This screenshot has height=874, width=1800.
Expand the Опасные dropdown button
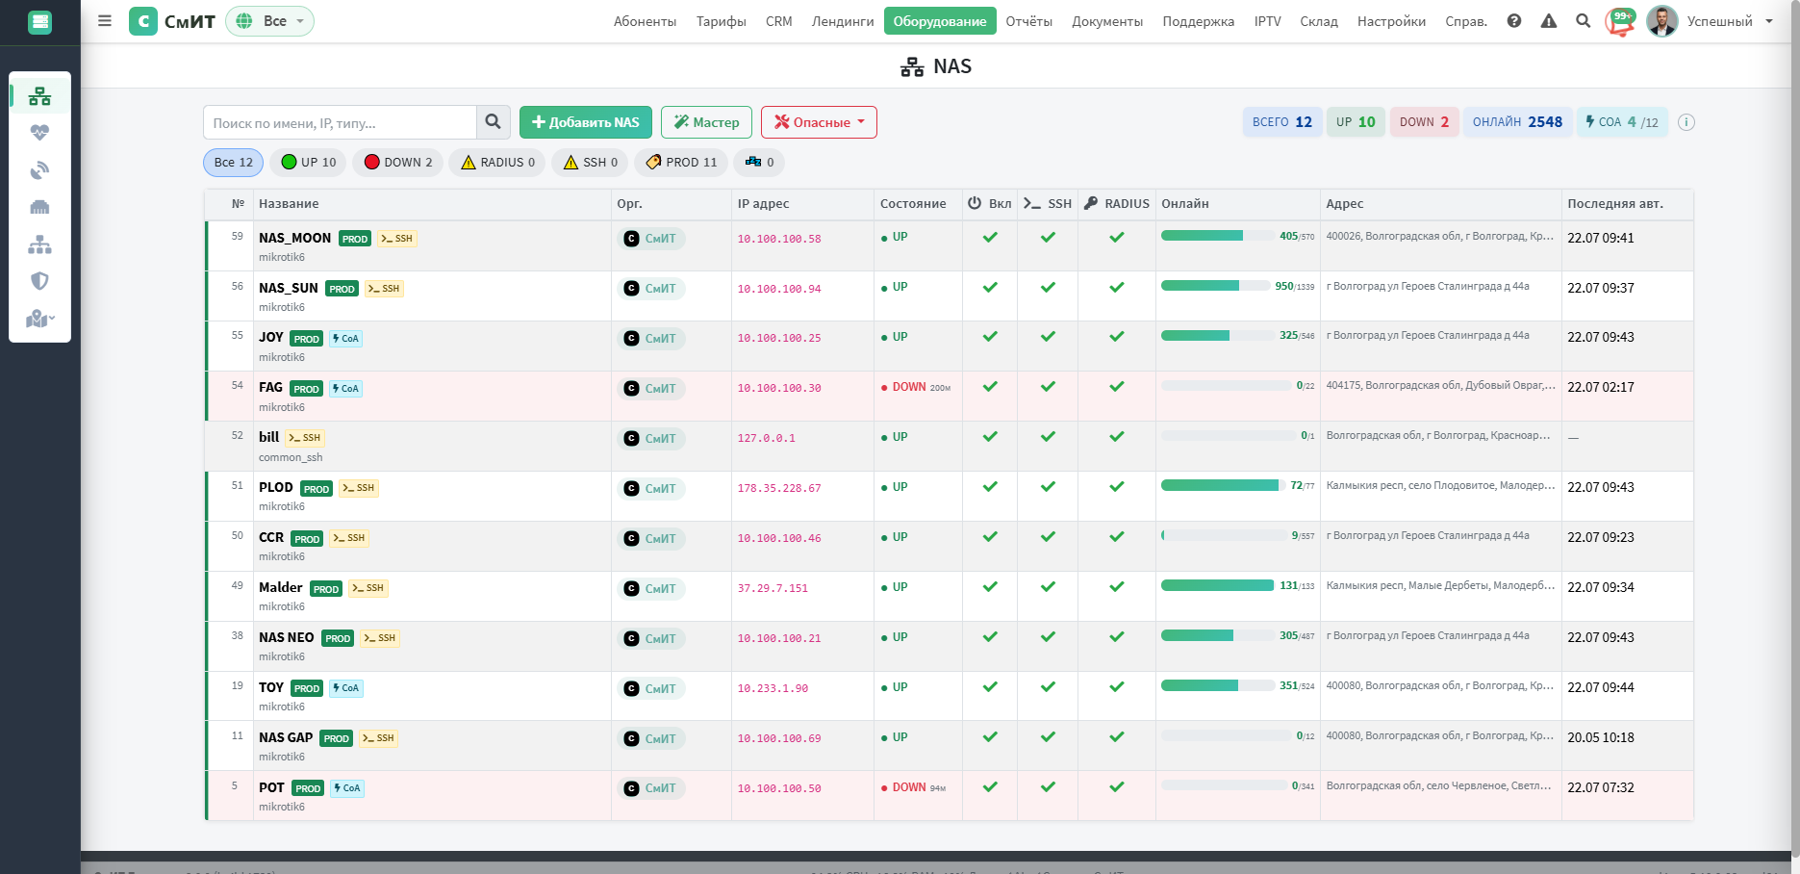pyautogui.click(x=819, y=122)
